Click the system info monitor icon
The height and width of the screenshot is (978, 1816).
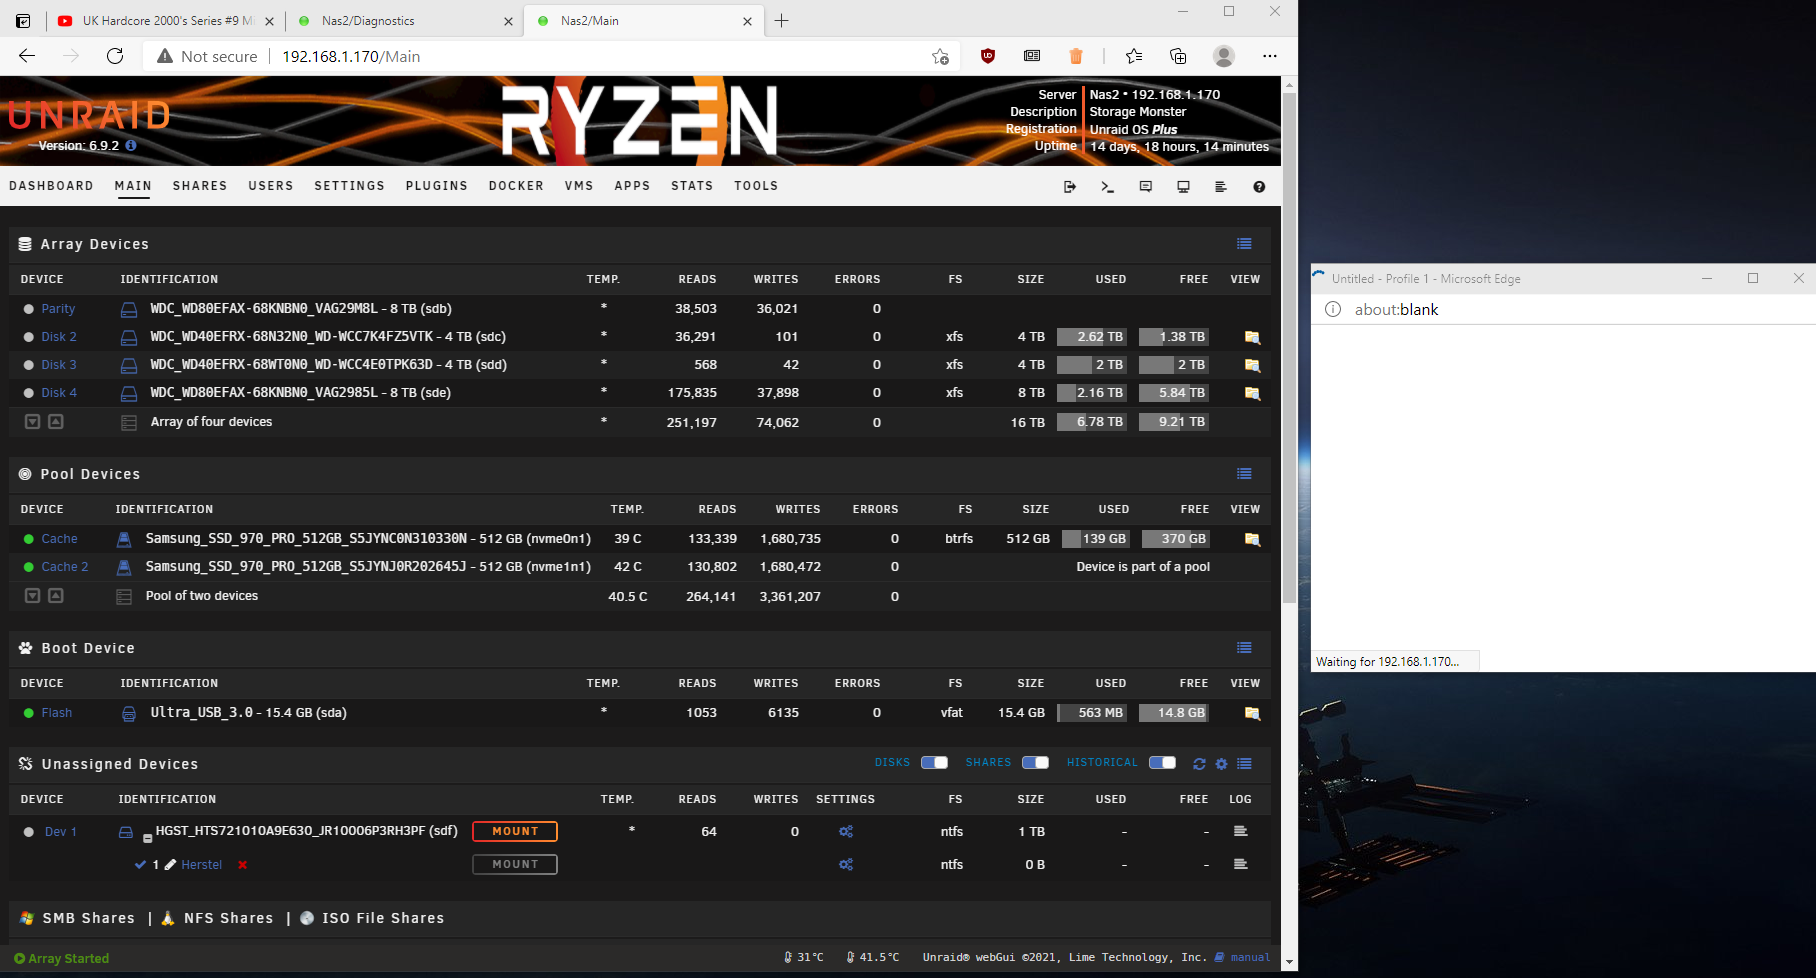pos(1183,187)
